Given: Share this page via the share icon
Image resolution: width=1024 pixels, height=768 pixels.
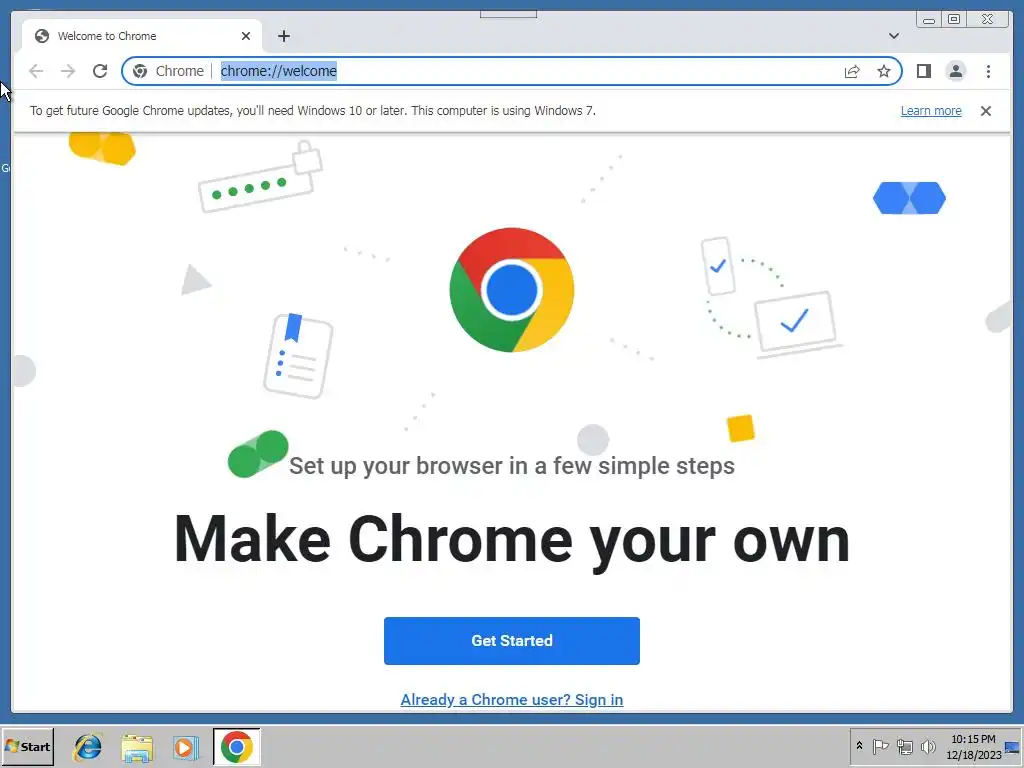Looking at the screenshot, I should pyautogui.click(x=852, y=71).
